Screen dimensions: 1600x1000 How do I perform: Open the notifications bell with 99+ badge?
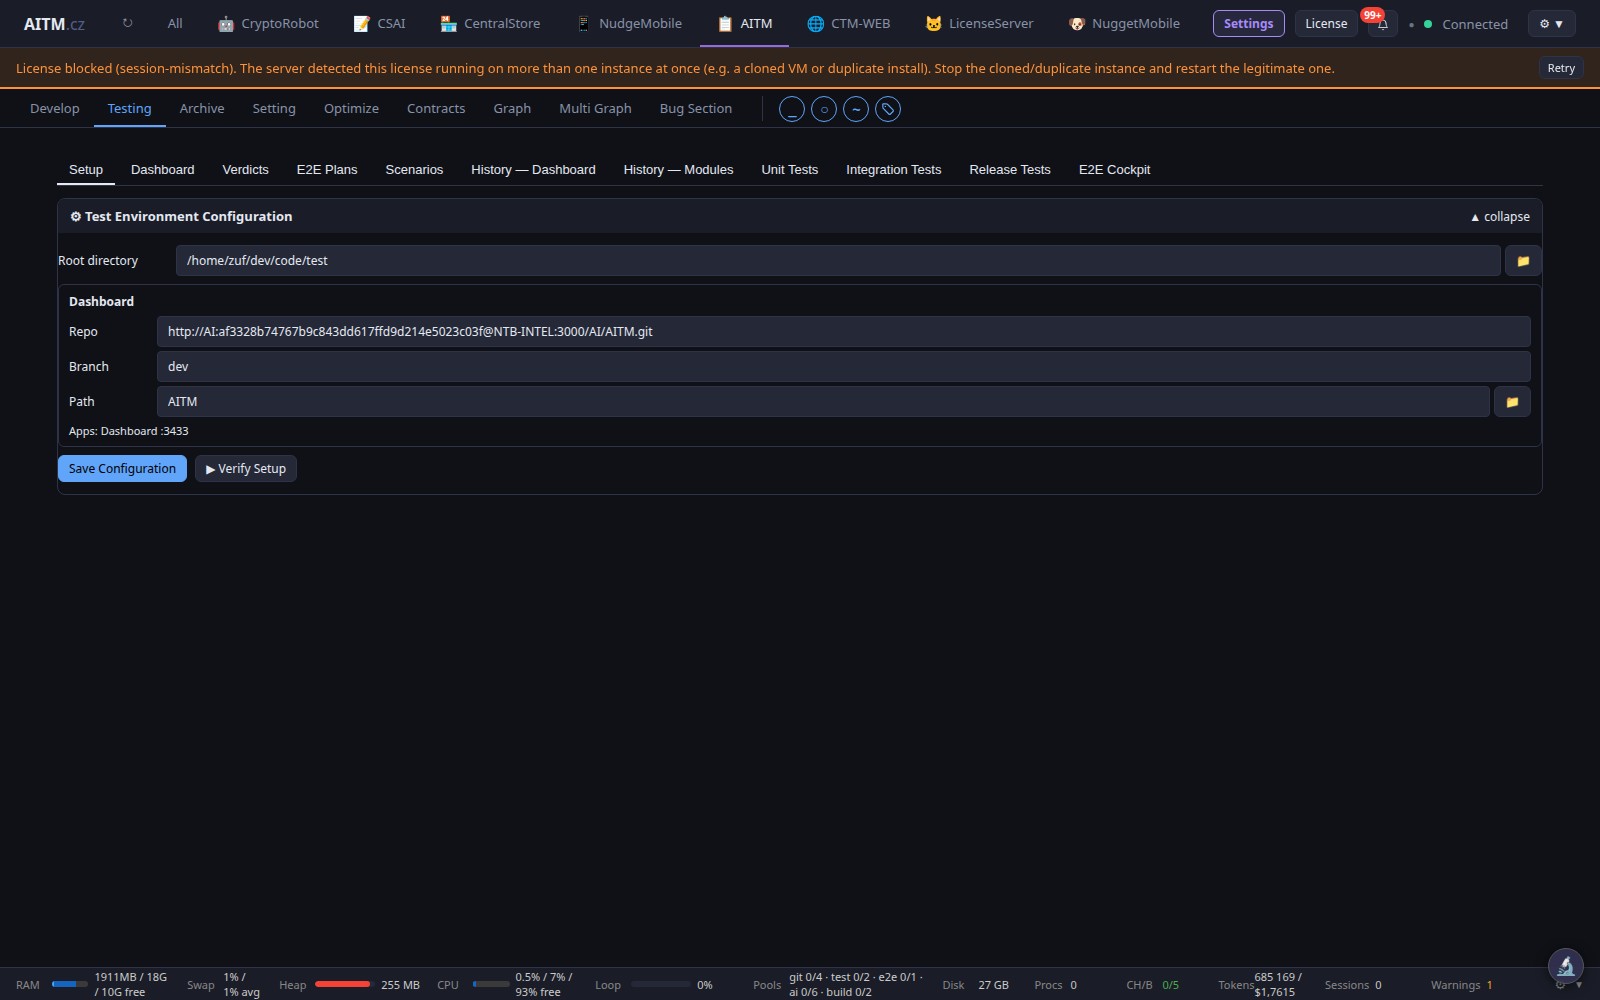1382,24
